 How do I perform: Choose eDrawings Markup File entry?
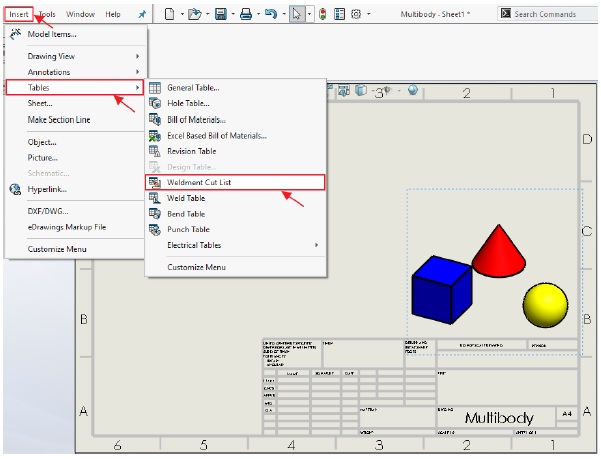pos(67,227)
